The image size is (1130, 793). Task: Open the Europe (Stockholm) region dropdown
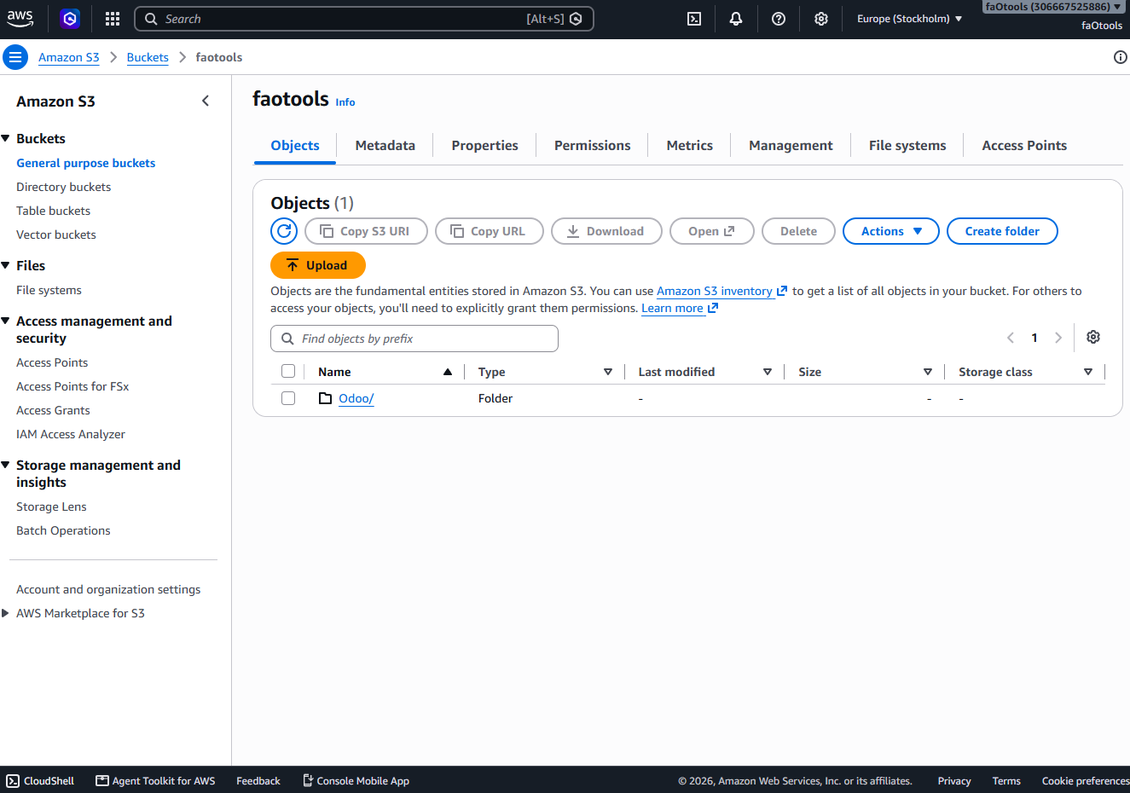[909, 19]
